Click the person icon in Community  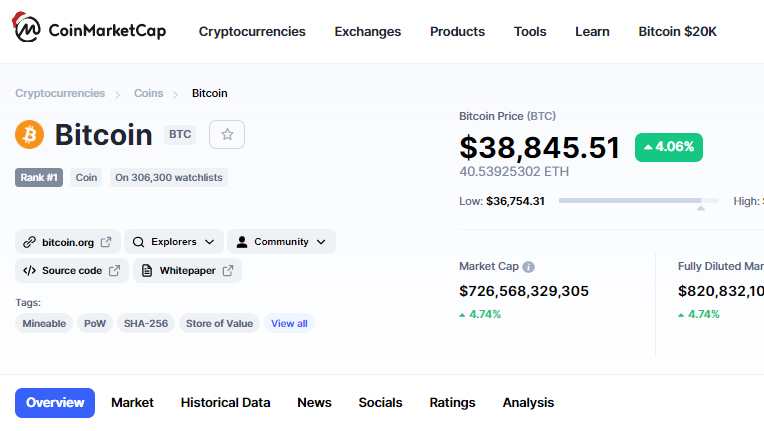point(242,242)
